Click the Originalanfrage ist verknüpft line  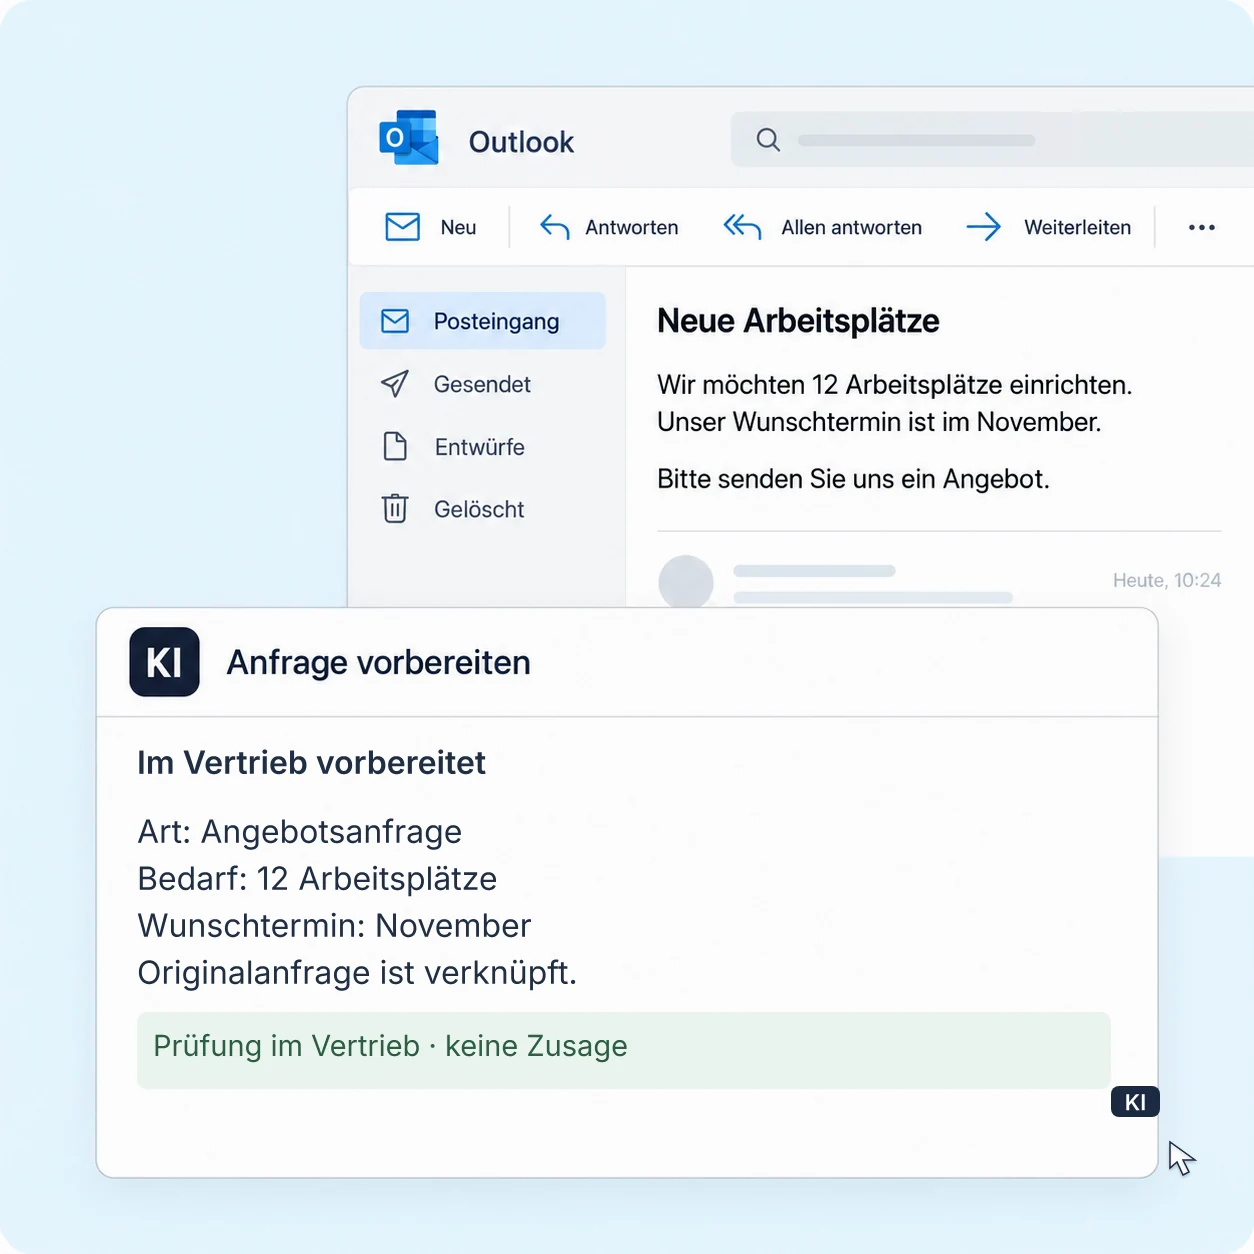coord(357,973)
